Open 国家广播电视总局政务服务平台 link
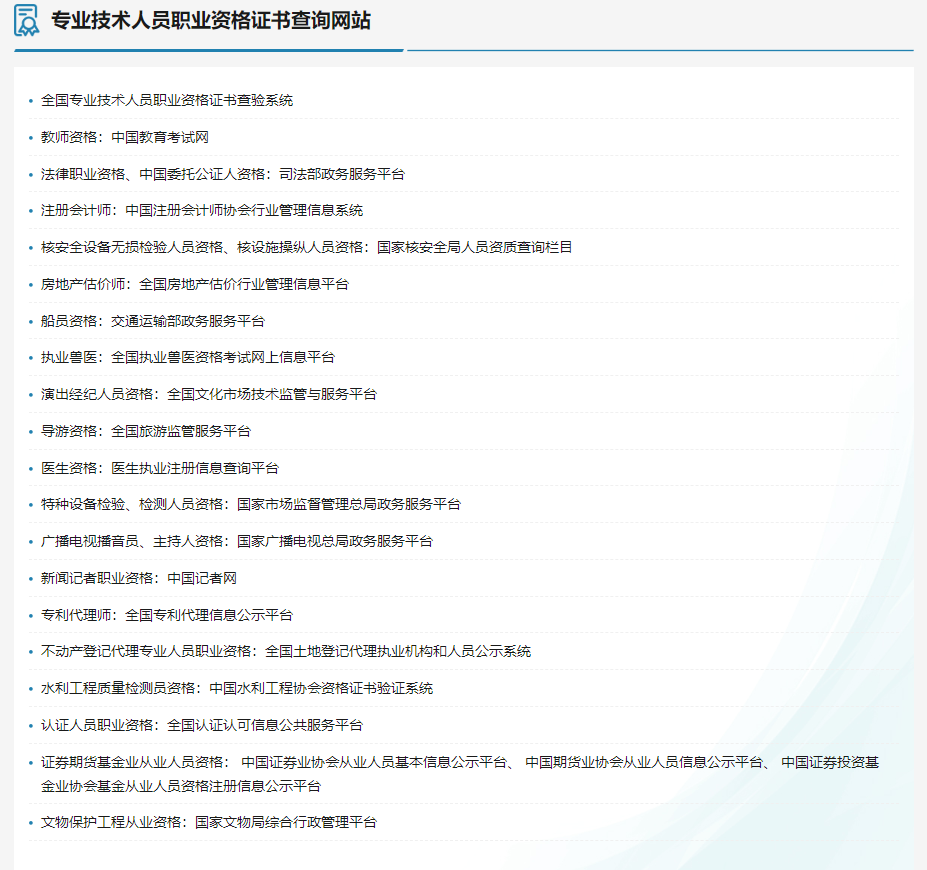The width and height of the screenshot is (927, 870). tap(335, 541)
